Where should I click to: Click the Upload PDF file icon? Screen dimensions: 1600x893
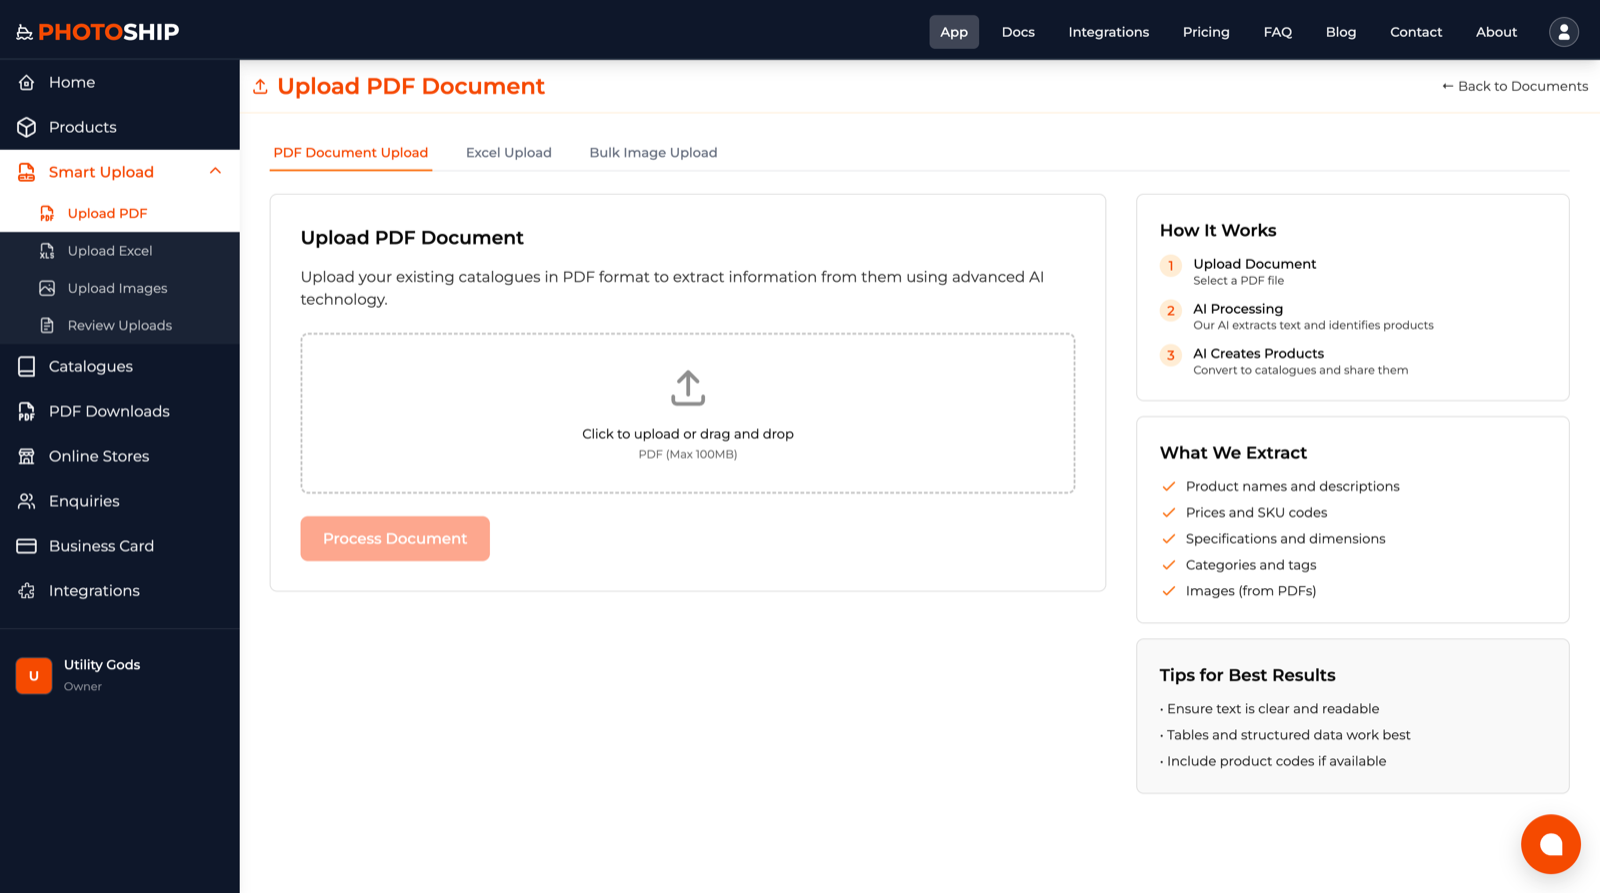[x=47, y=213]
